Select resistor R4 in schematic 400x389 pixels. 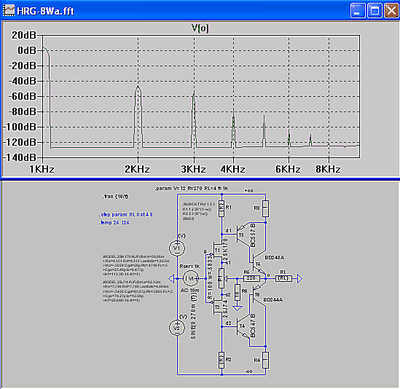click(x=265, y=360)
